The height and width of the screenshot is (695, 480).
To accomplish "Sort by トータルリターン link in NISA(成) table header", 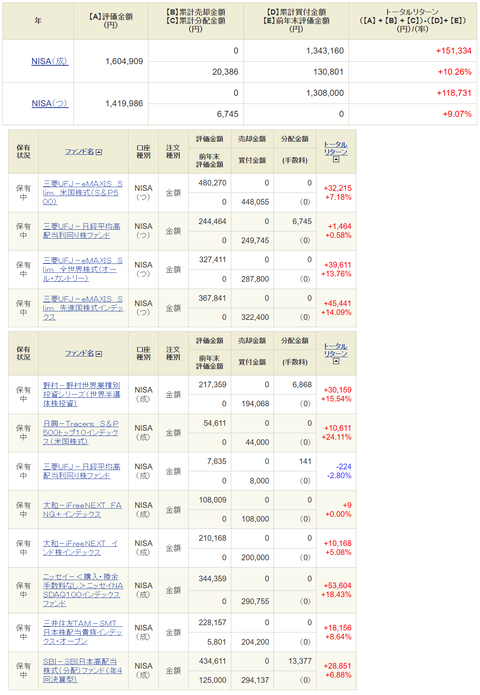I will (336, 350).
